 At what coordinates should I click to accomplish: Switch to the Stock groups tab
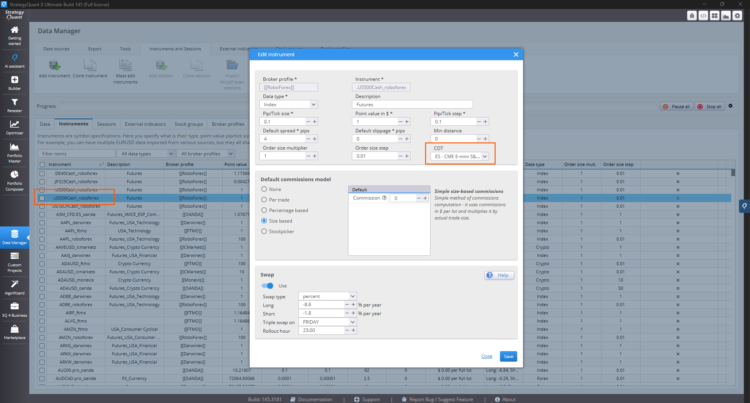(x=188, y=124)
